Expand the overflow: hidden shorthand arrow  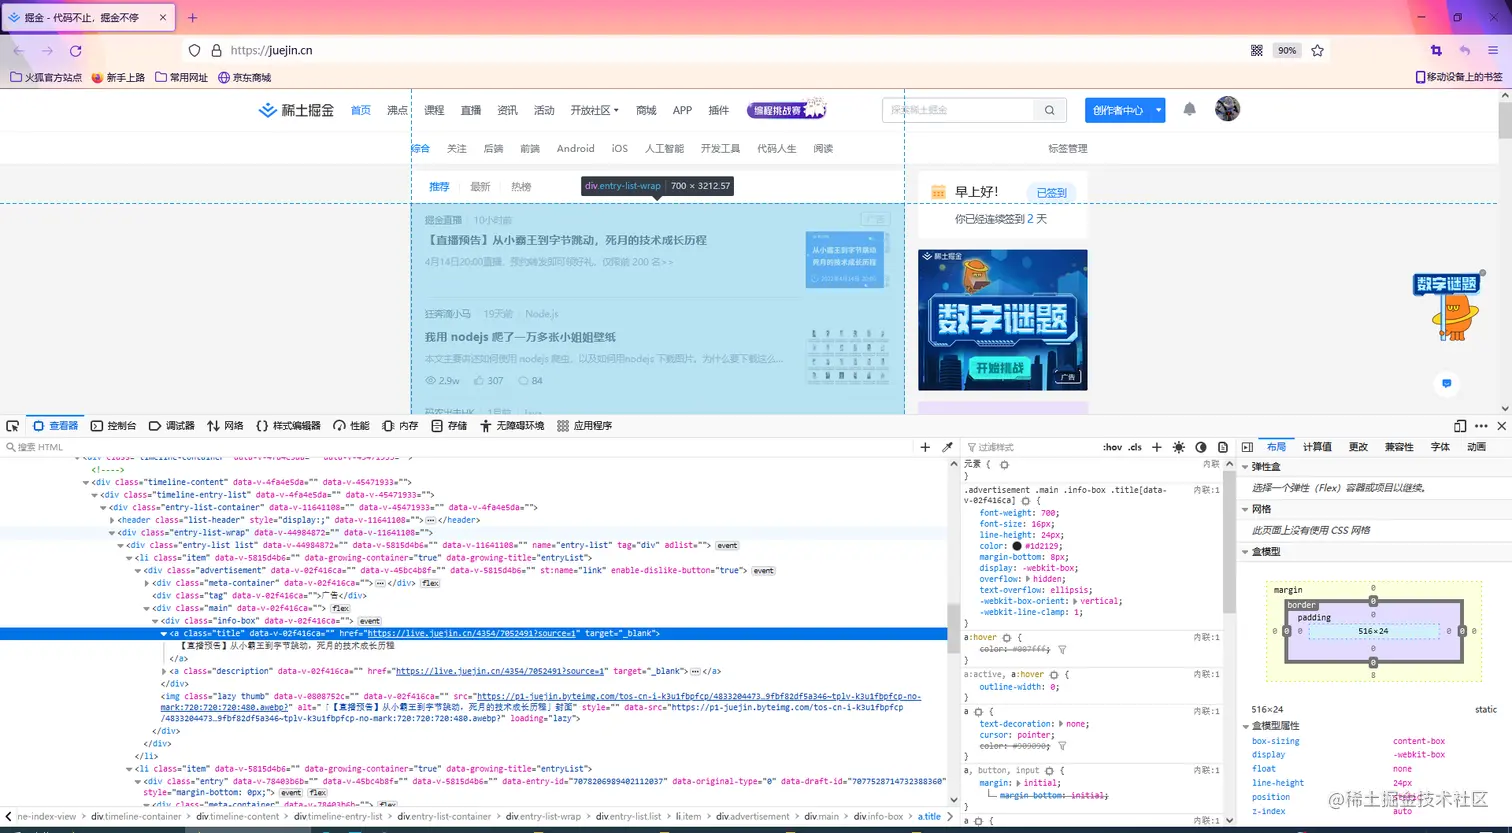[x=1028, y=578]
